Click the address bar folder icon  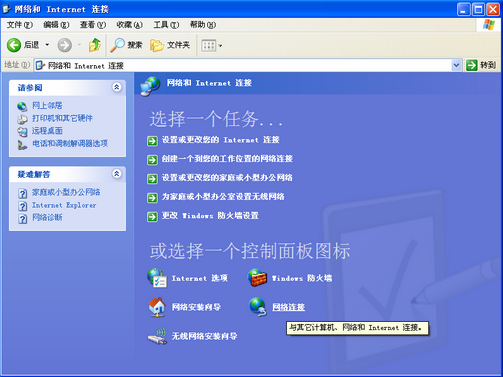40,65
